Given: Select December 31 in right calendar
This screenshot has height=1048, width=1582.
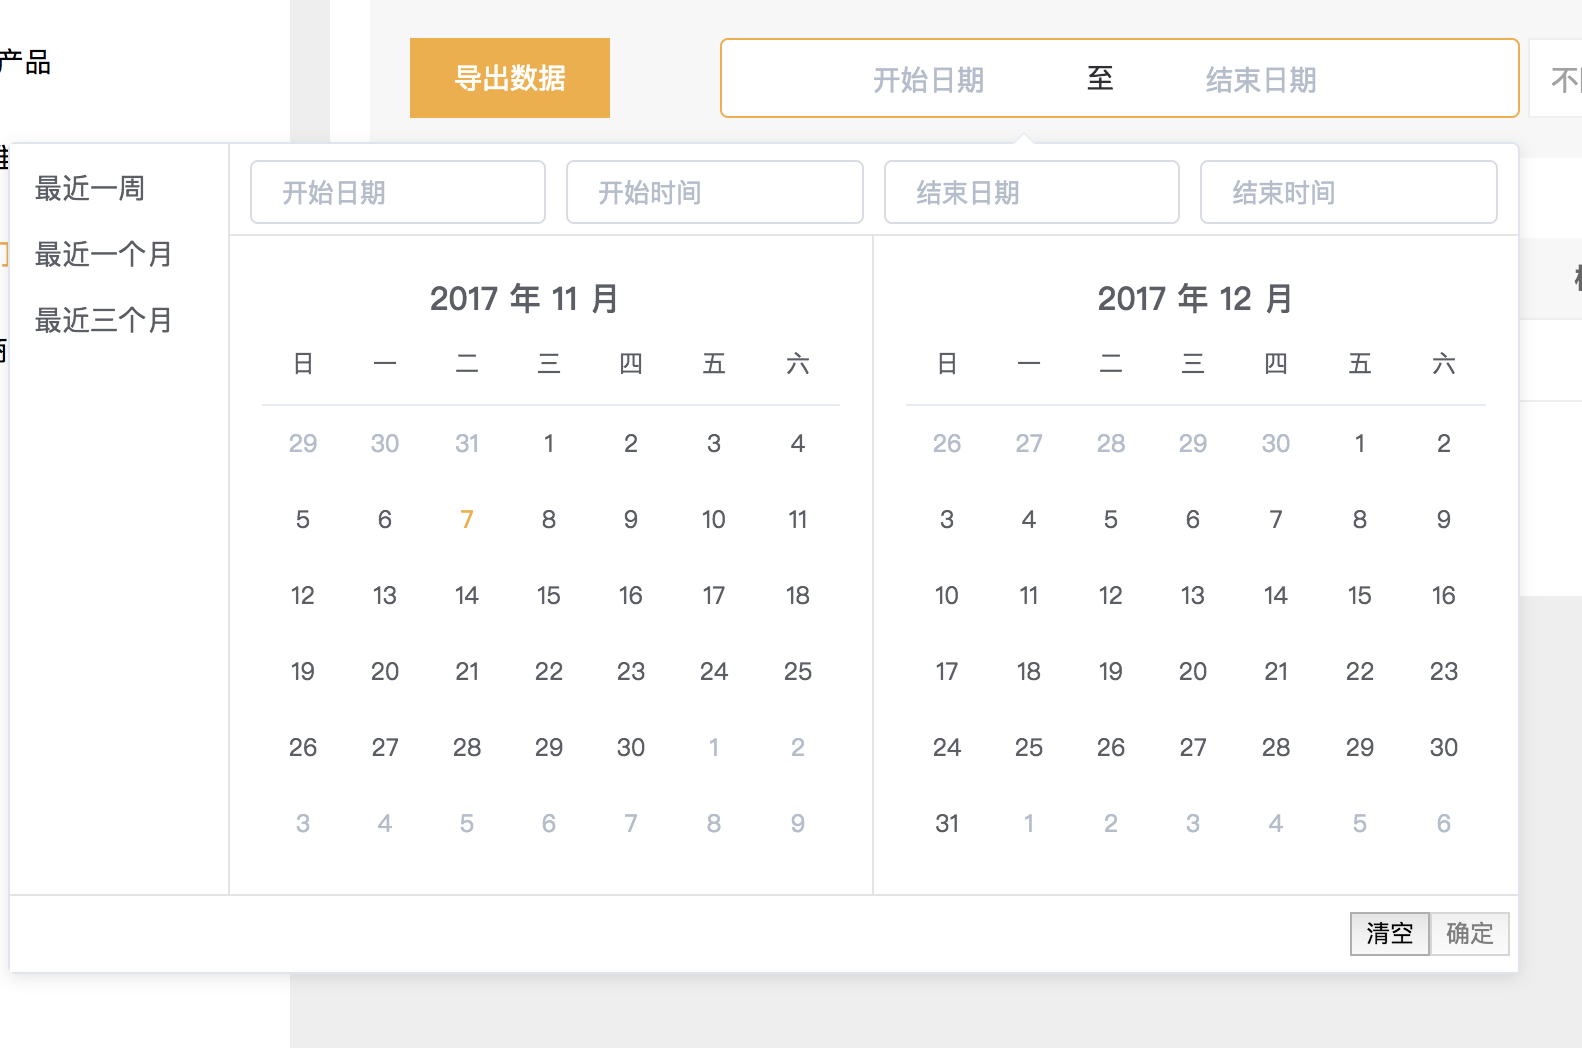Looking at the screenshot, I should pyautogui.click(x=947, y=823).
